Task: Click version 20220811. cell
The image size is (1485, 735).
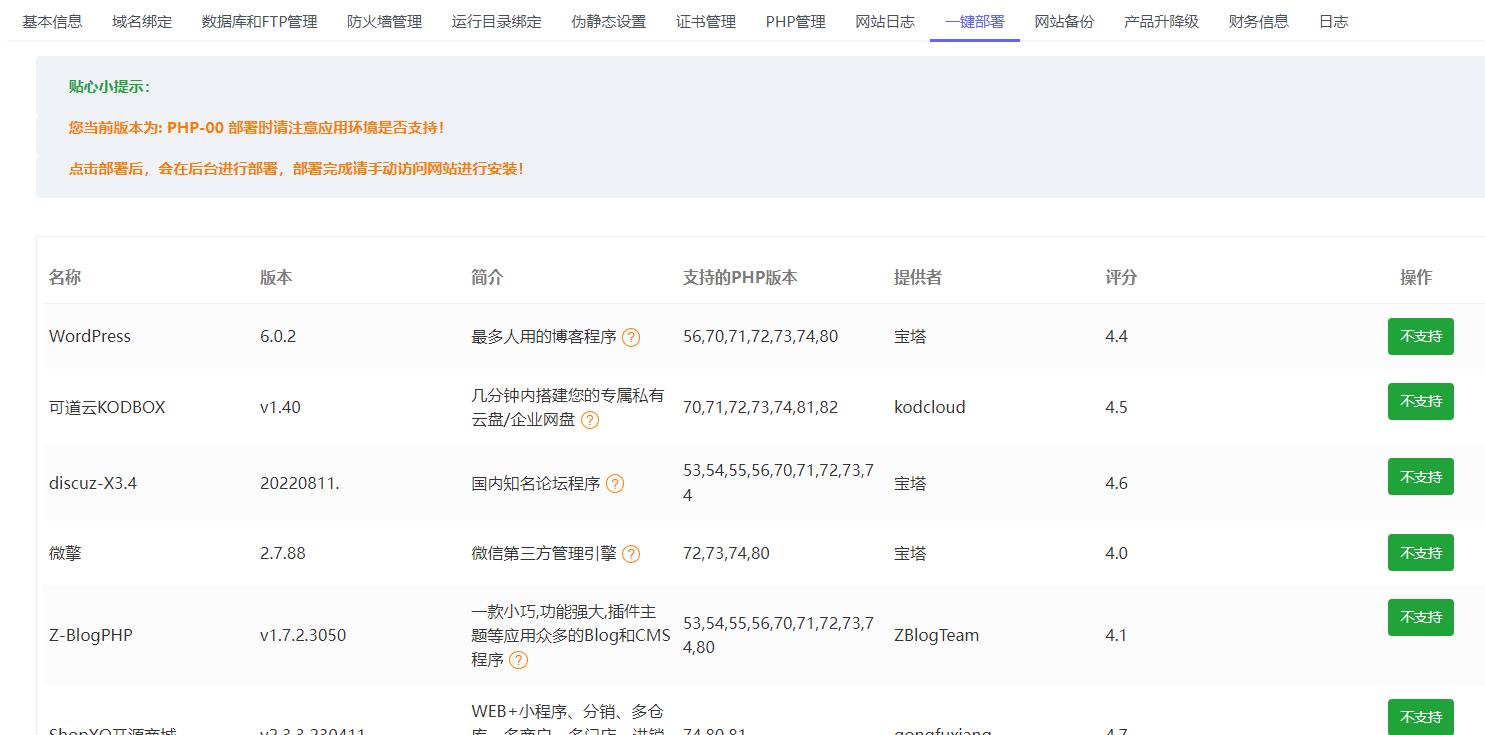Action: pos(300,483)
